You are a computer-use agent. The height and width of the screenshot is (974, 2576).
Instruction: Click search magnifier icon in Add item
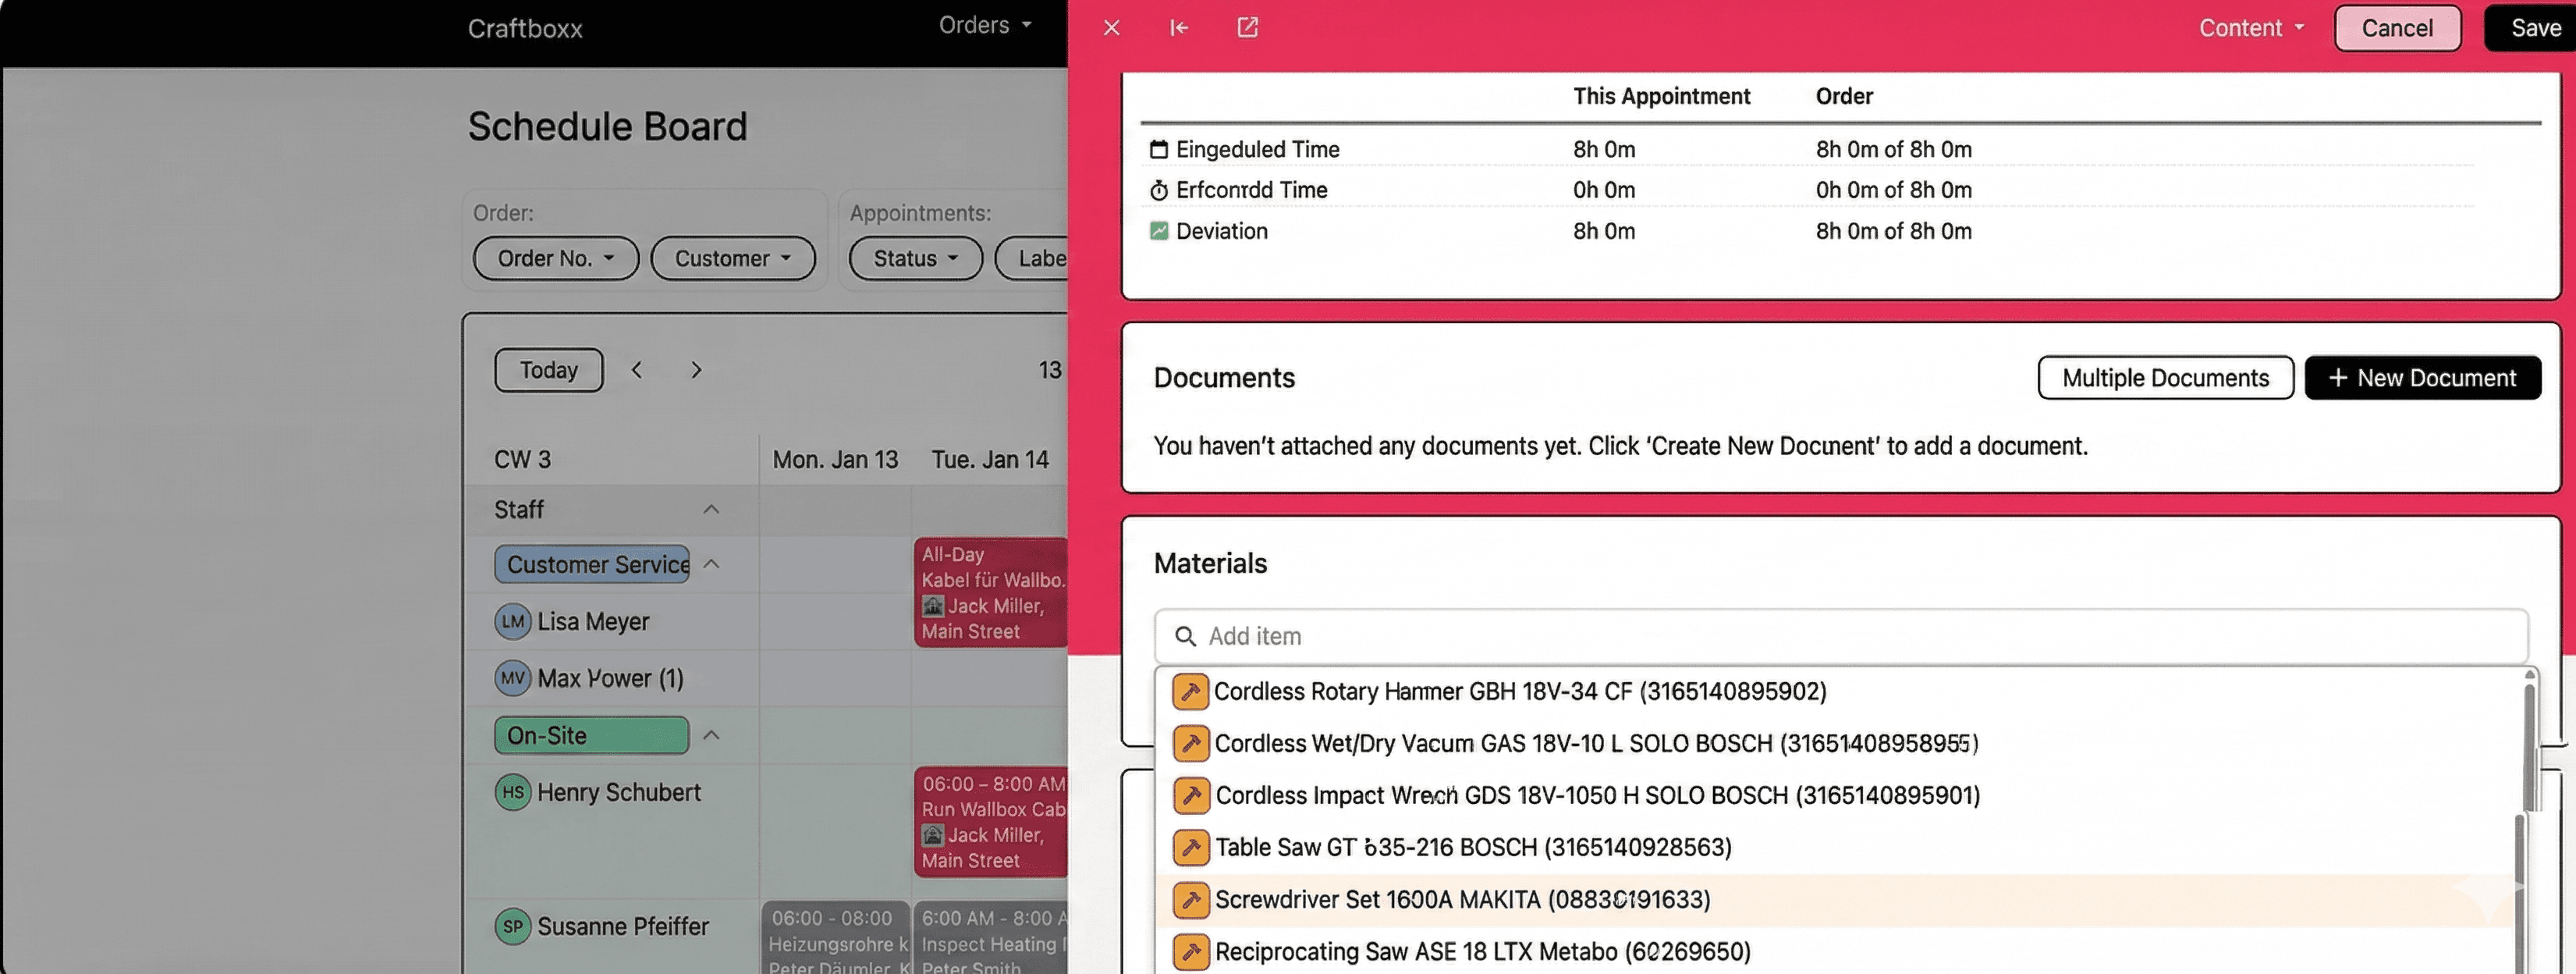1185,637
